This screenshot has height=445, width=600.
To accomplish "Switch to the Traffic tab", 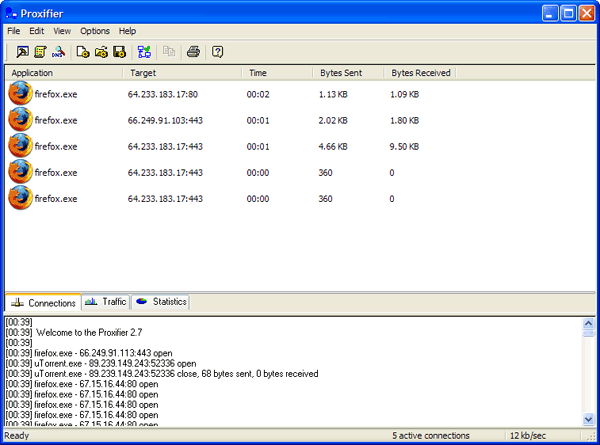I will click(106, 302).
